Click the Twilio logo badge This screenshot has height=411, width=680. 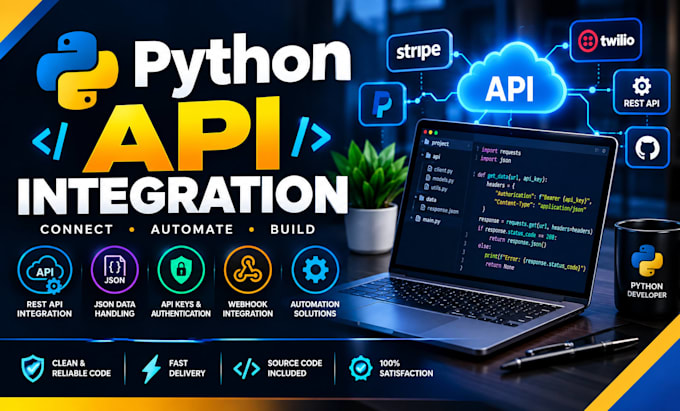pos(606,40)
